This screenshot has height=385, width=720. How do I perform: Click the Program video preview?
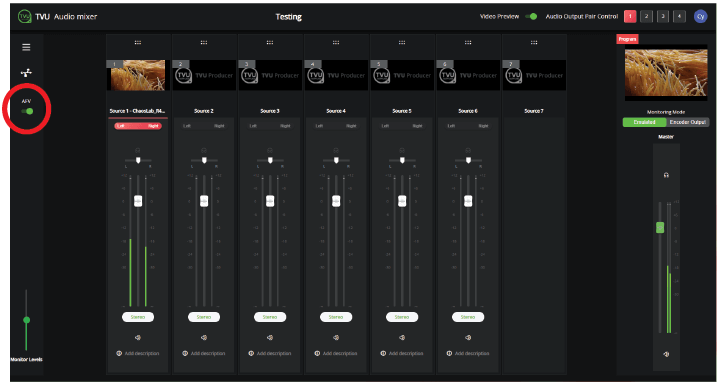[666, 73]
